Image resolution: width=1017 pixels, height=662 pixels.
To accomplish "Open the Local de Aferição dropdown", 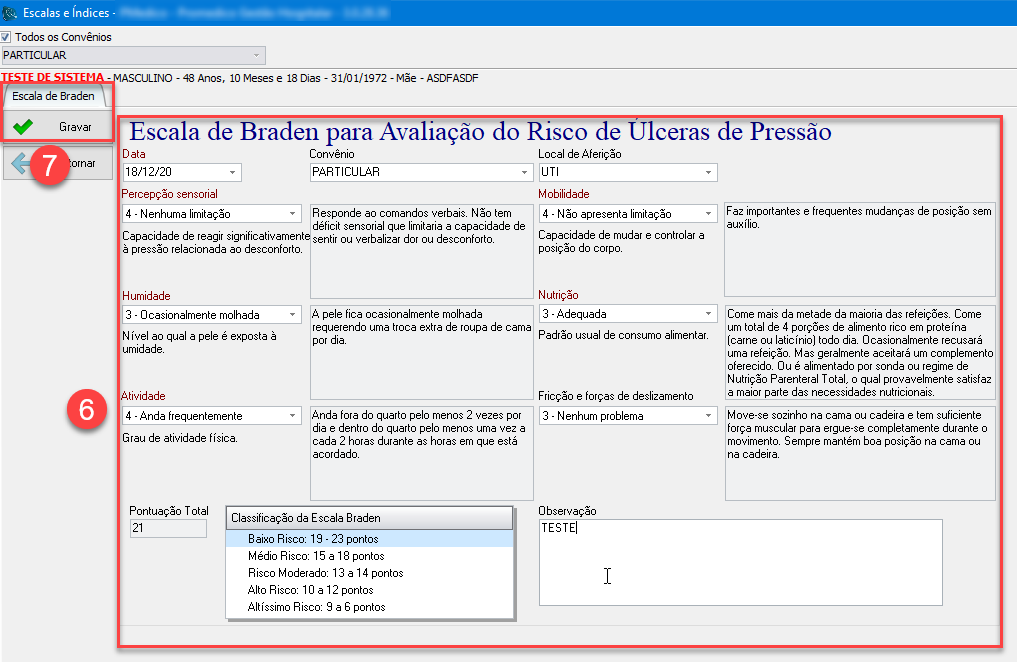I will (x=708, y=172).
